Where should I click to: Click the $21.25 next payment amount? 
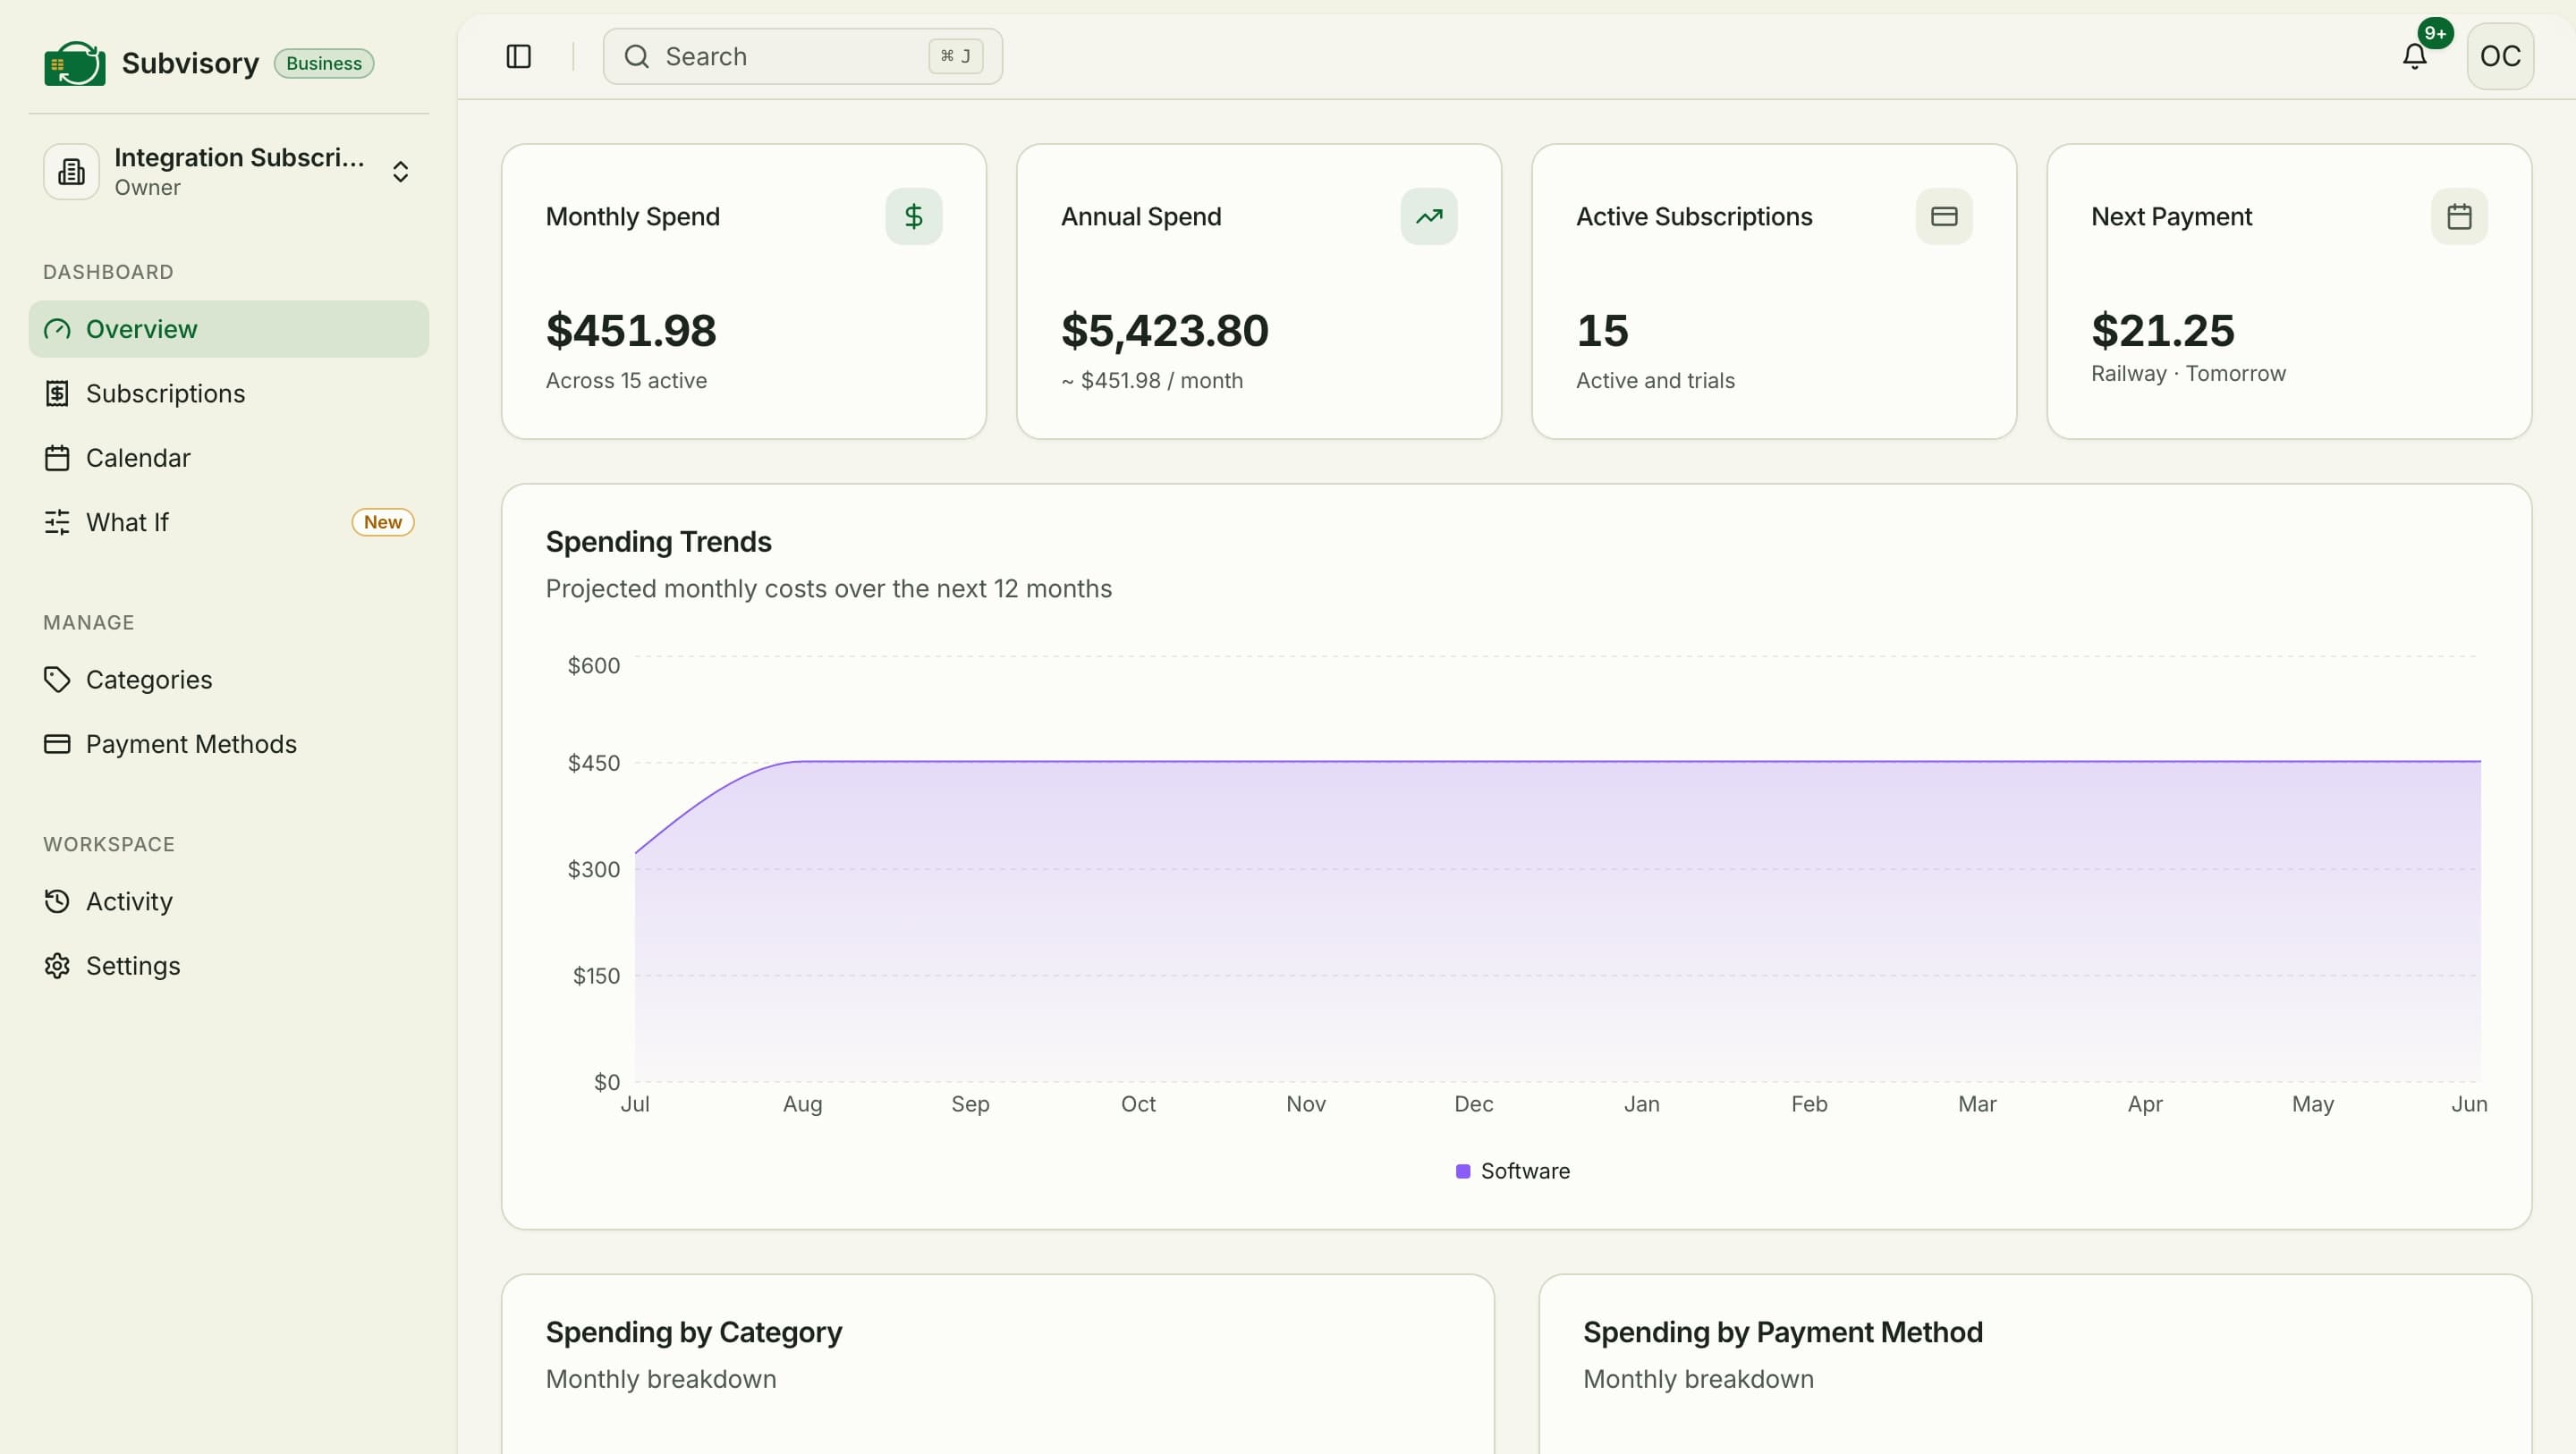pyautogui.click(x=2162, y=331)
